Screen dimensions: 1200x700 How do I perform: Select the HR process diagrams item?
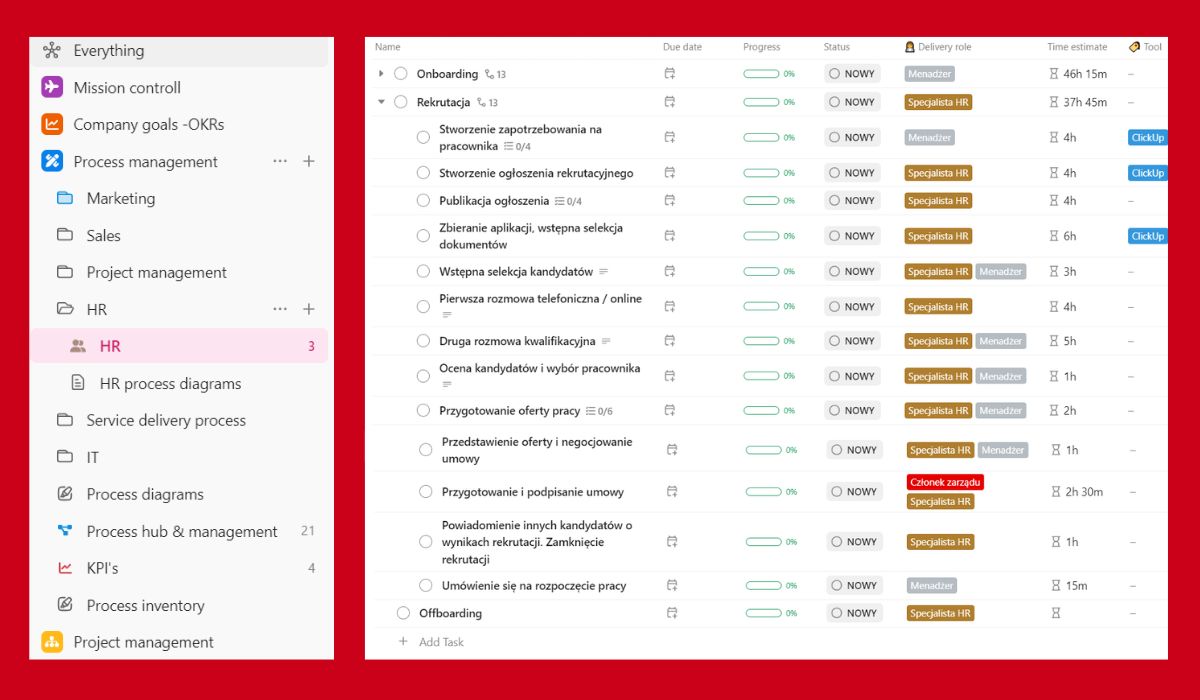[170, 384]
